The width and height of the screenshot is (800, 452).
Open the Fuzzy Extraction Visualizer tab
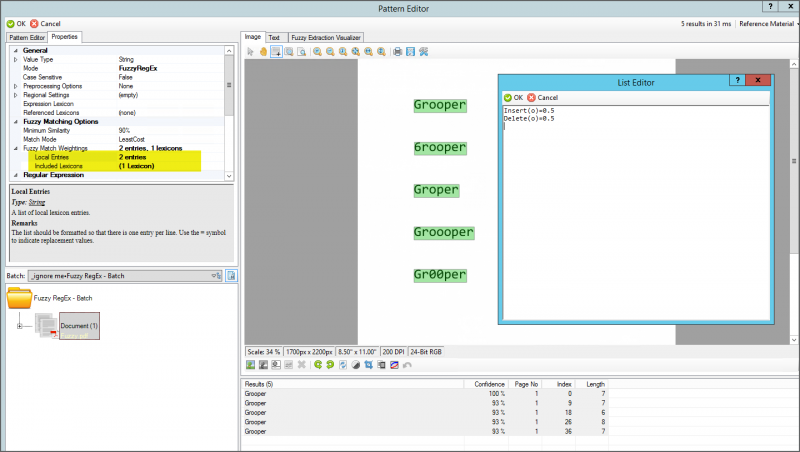coord(326,37)
